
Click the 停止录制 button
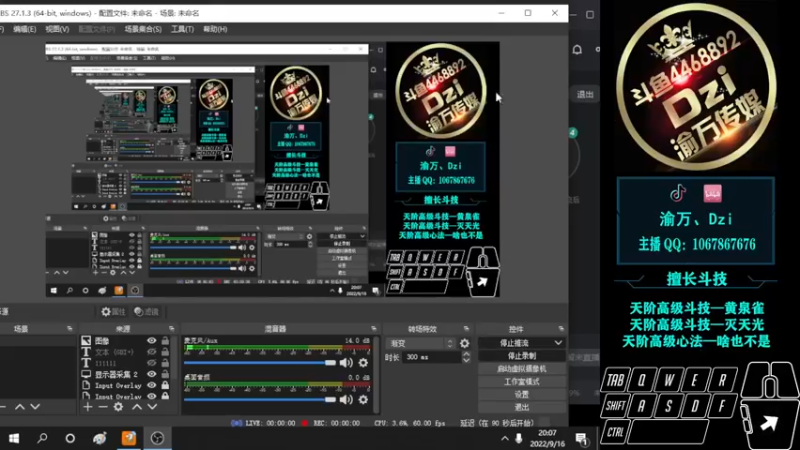click(521, 356)
